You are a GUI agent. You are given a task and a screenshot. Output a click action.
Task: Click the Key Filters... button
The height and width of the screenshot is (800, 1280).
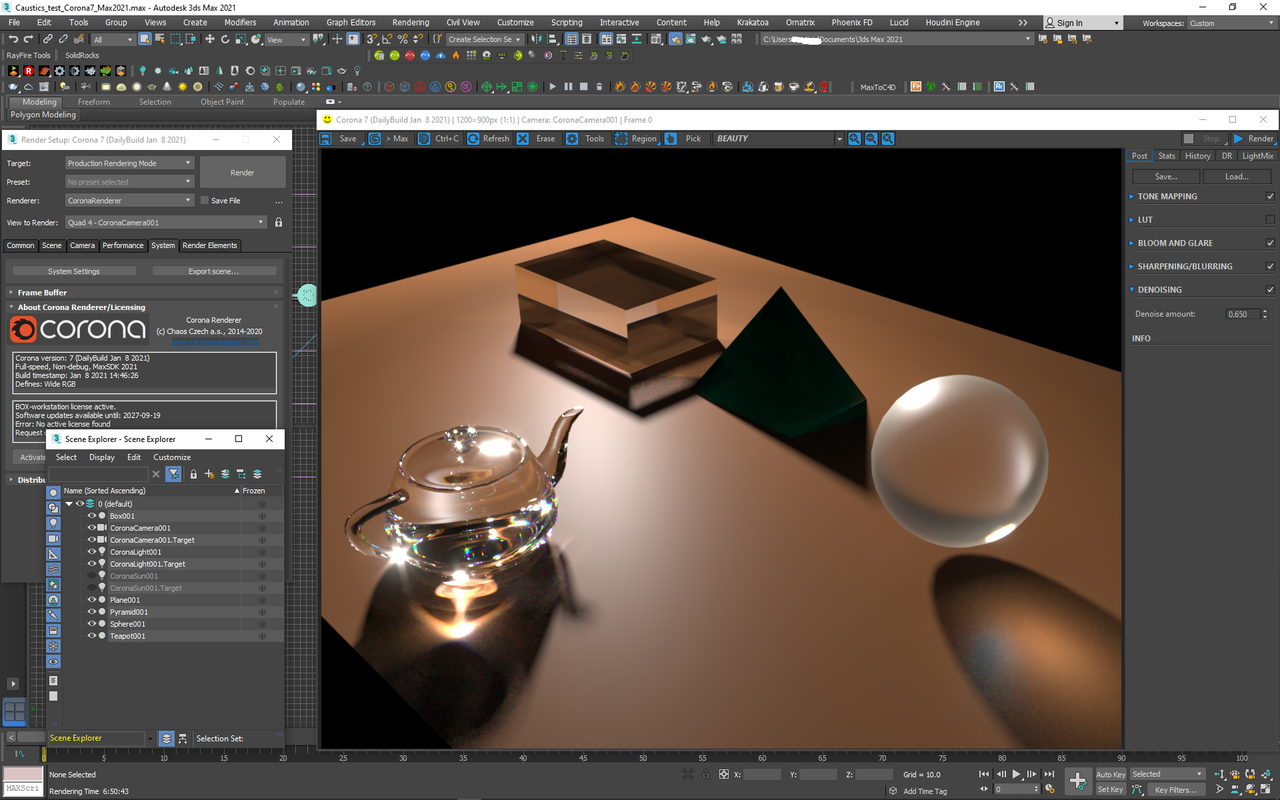(1176, 790)
